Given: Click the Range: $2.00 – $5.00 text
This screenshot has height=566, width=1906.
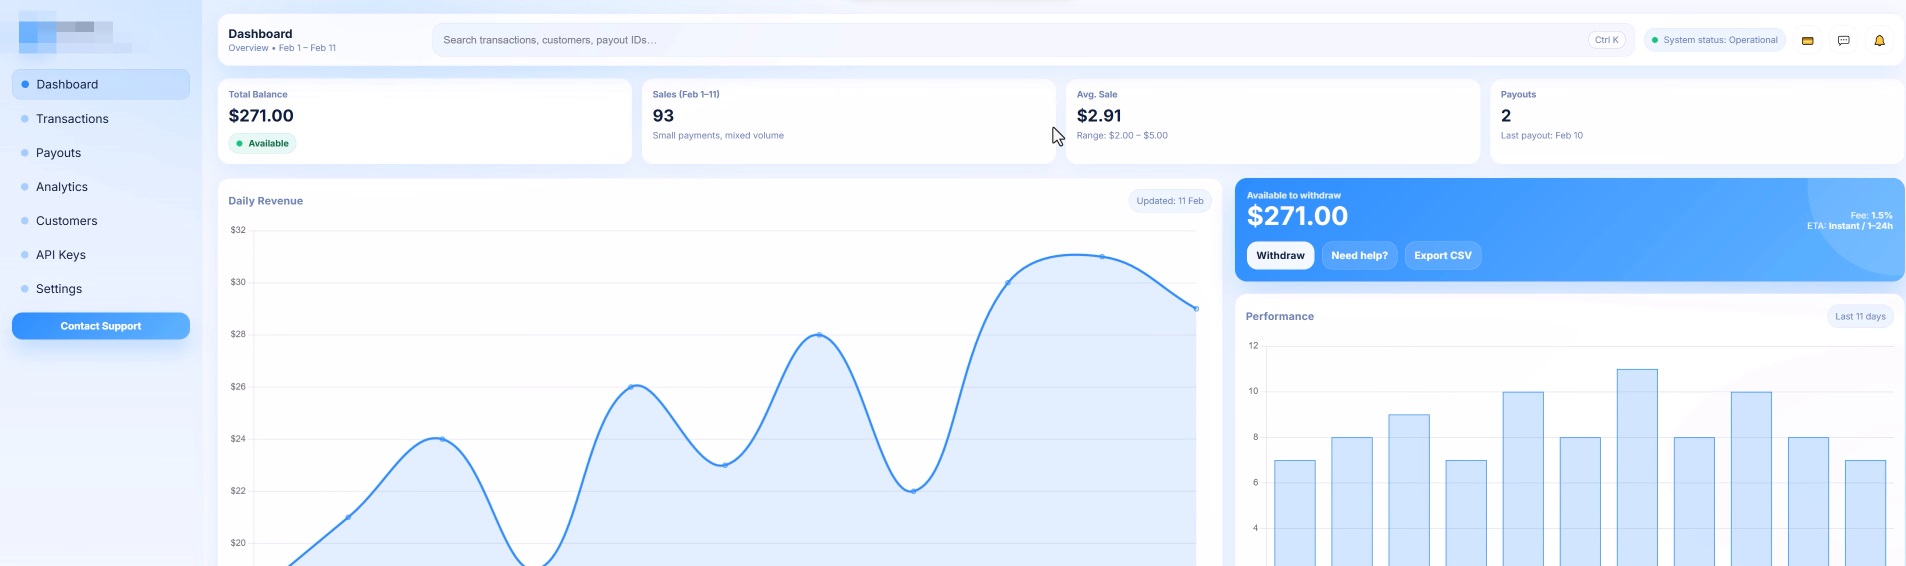Looking at the screenshot, I should pyautogui.click(x=1122, y=136).
